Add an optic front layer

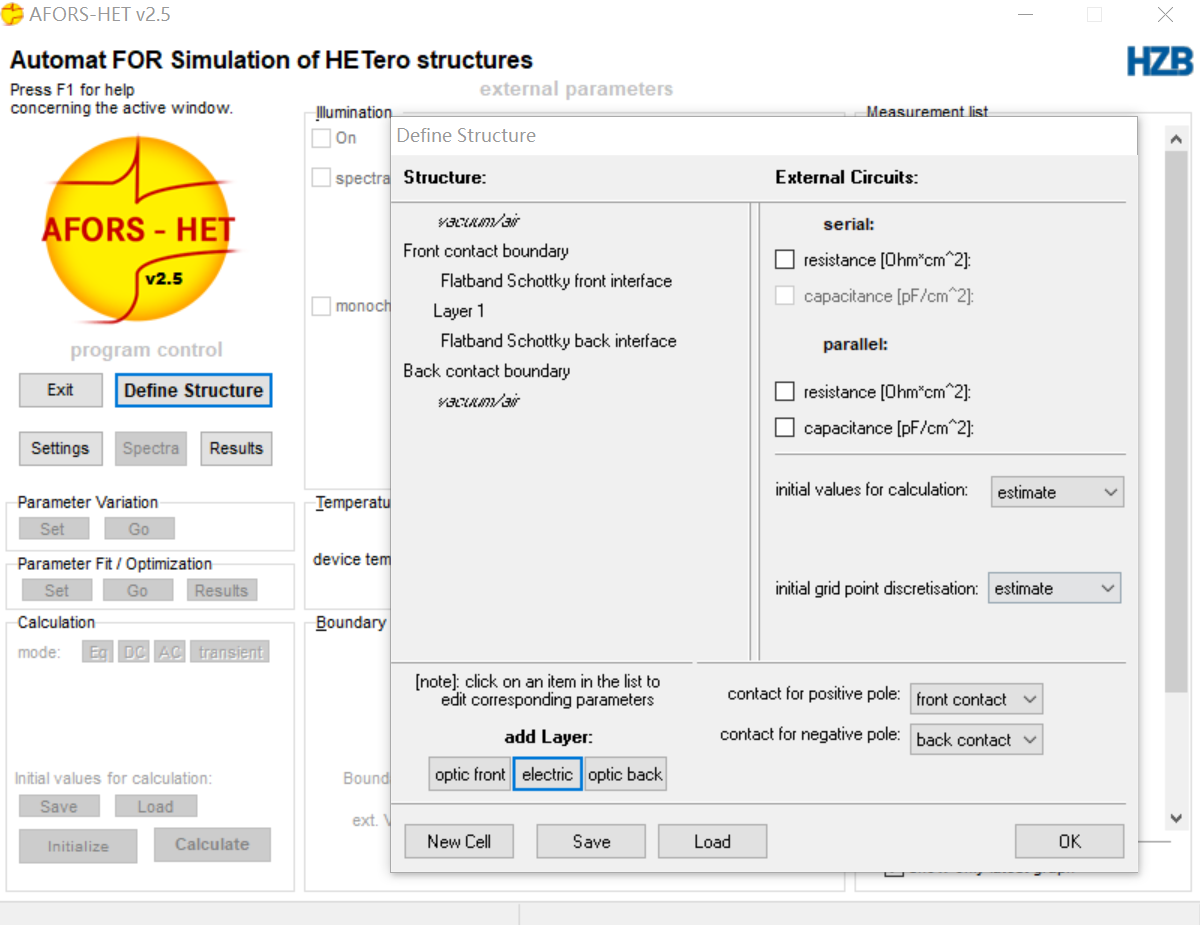[470, 774]
